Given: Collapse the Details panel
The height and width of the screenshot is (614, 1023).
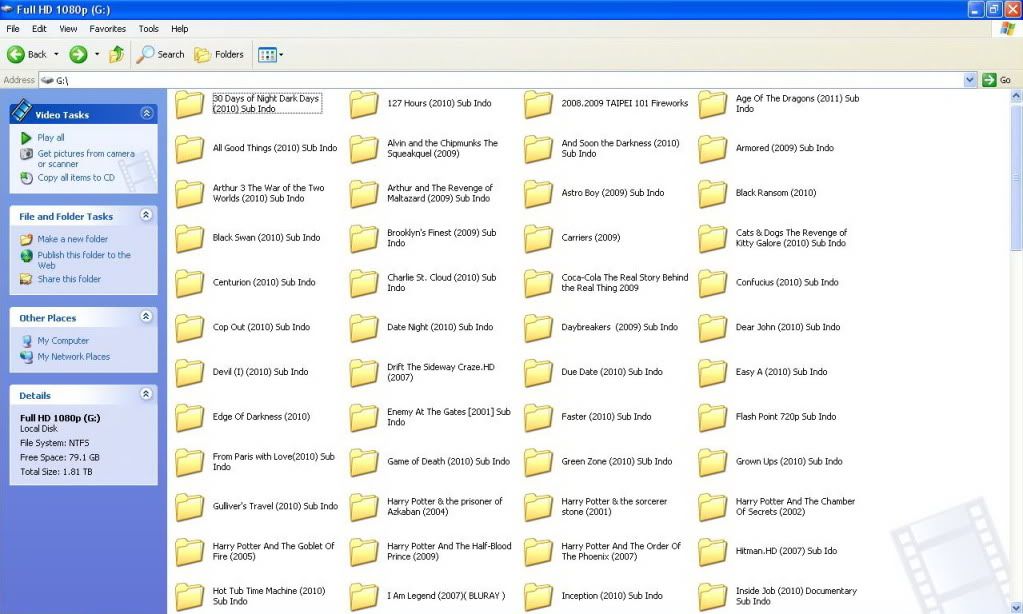Looking at the screenshot, I should tap(146, 393).
